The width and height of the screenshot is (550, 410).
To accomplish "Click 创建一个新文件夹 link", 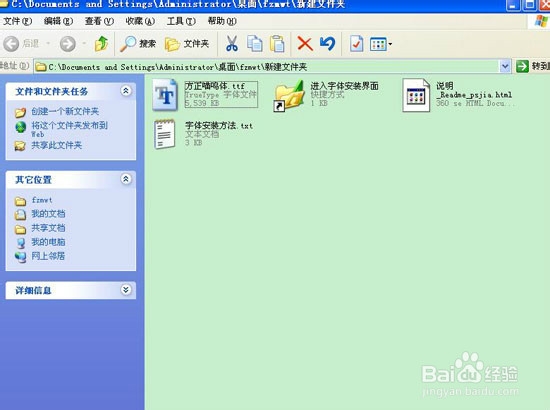I will tap(65, 112).
